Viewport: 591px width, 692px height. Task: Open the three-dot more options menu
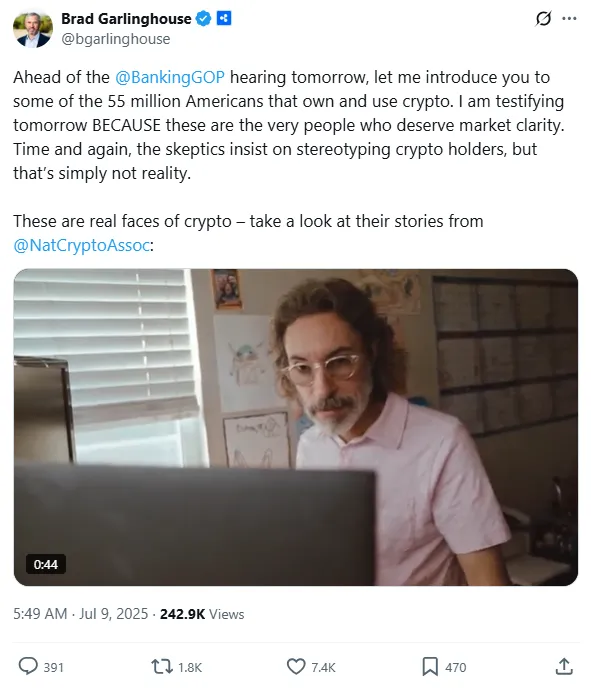569,19
